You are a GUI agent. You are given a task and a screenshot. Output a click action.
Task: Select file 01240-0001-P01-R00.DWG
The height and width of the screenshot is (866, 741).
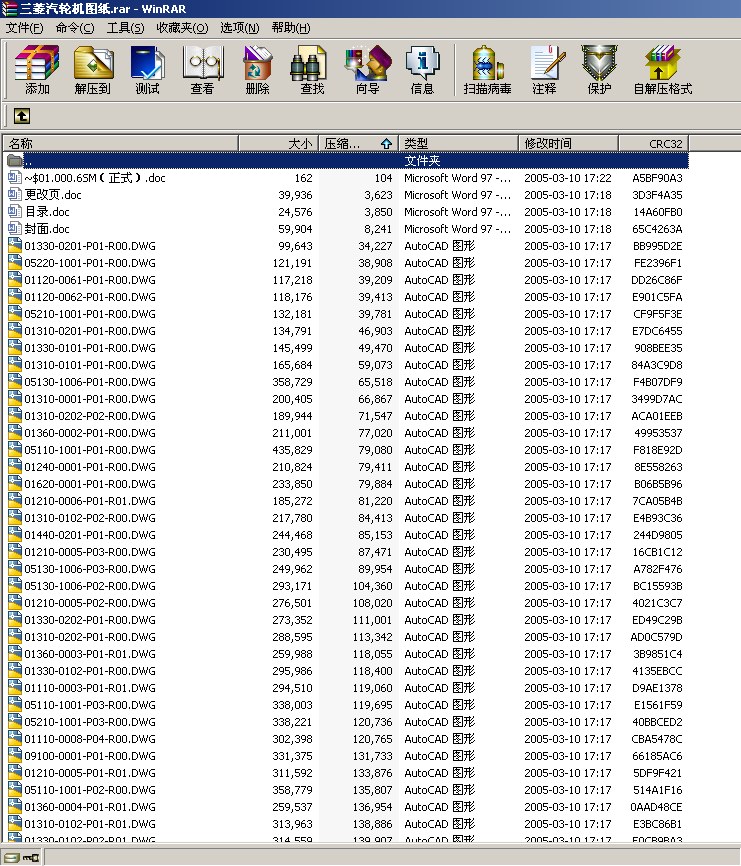click(90, 467)
